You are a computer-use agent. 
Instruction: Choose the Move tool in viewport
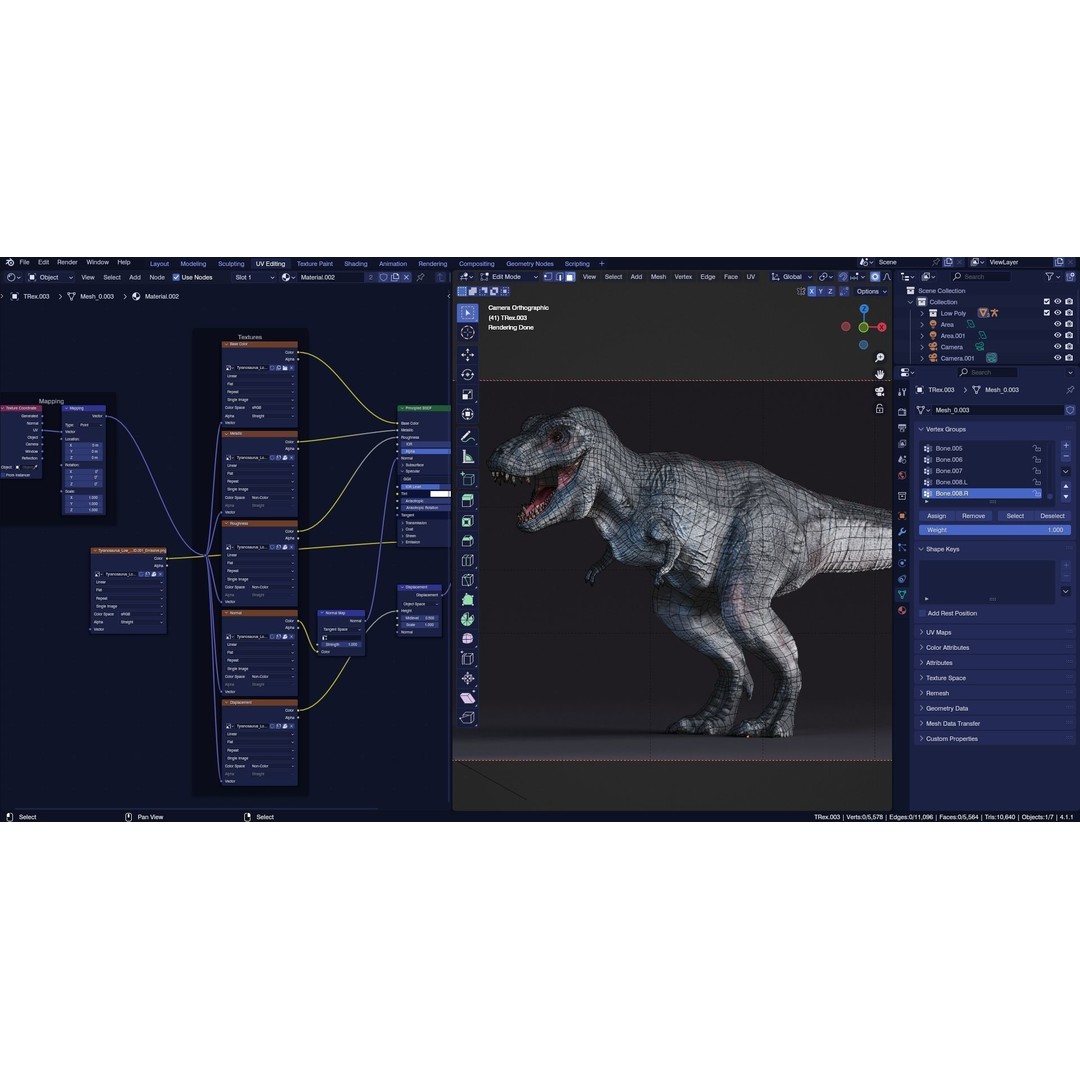pos(468,355)
